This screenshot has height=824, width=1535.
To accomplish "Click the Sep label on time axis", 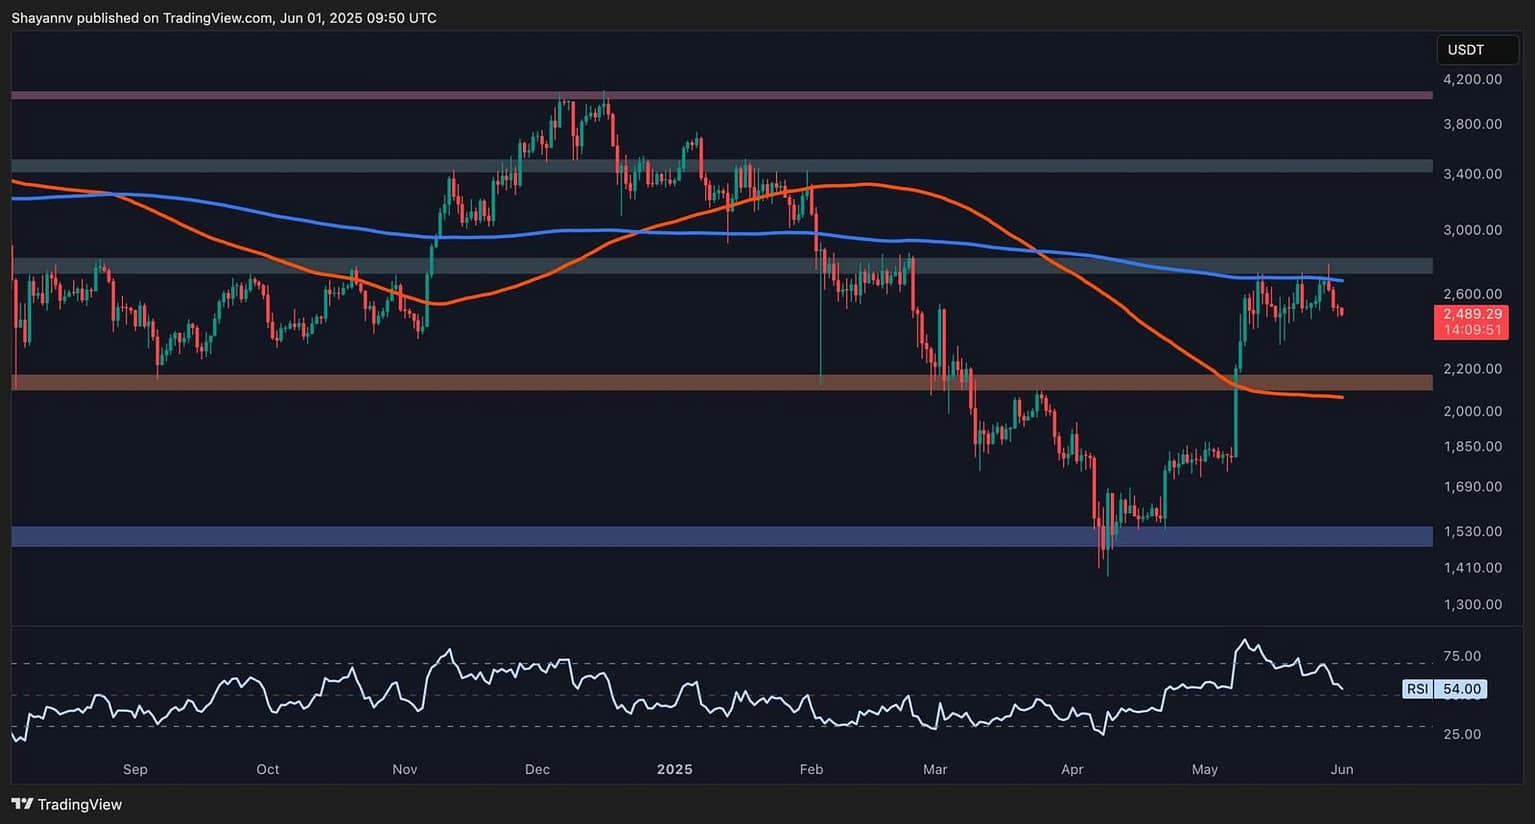I will click(135, 769).
